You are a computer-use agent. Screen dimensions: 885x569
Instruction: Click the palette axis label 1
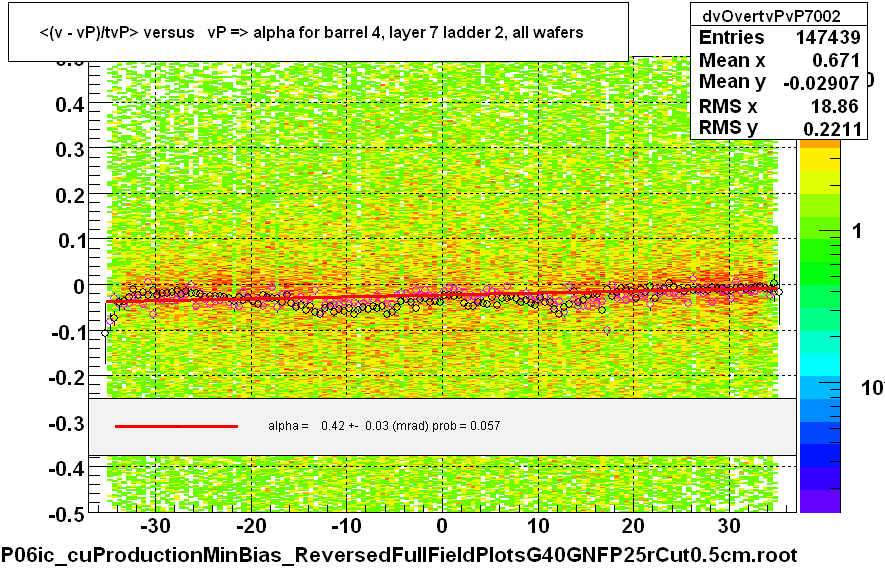(857, 231)
